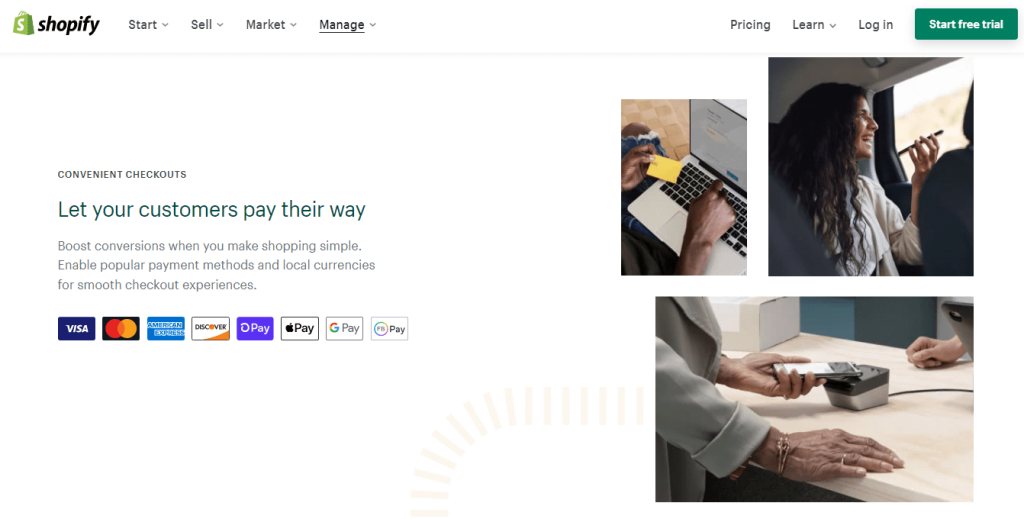The width and height of the screenshot is (1024, 519).
Task: Click the Discover card icon
Action: pos(210,328)
